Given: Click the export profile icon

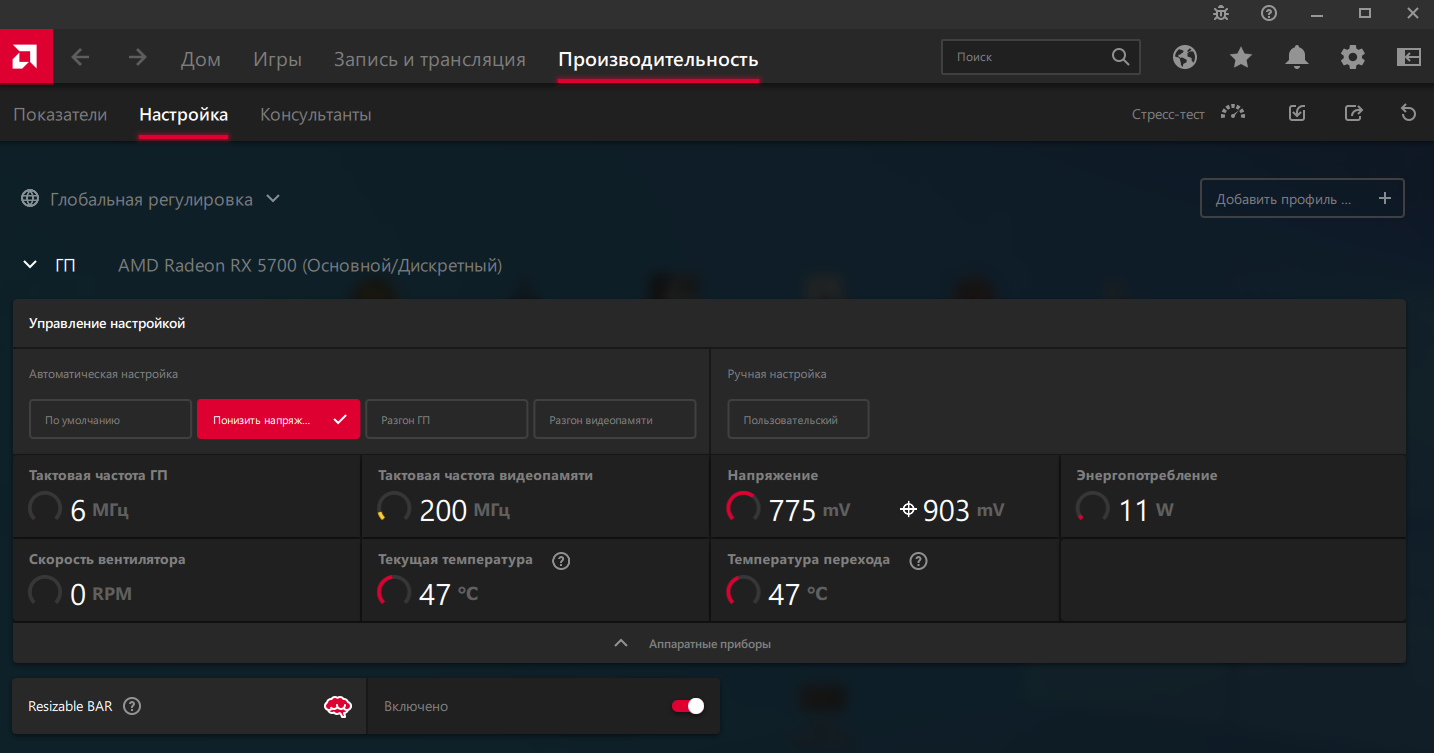Looking at the screenshot, I should (1353, 113).
